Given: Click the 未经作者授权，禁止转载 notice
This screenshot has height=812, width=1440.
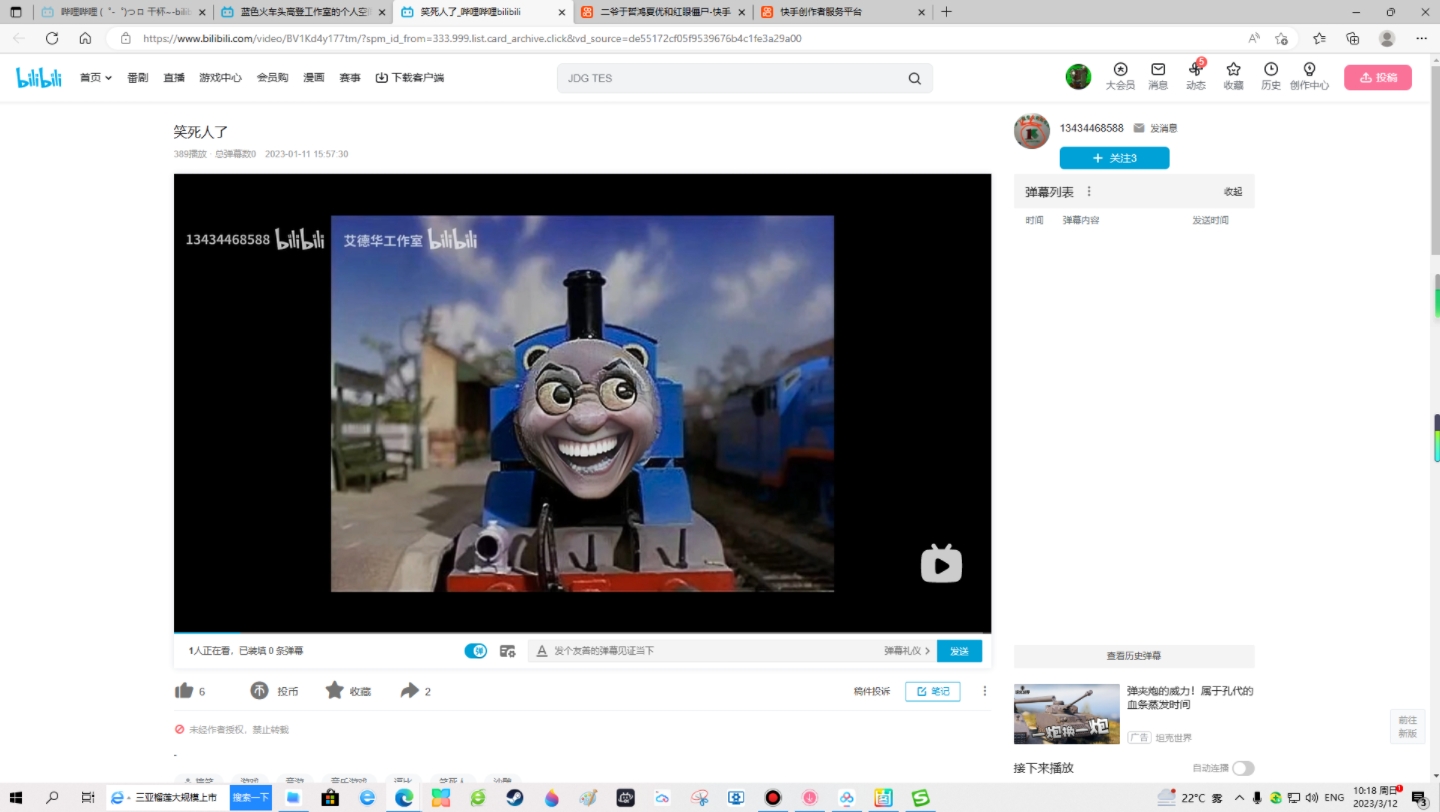Looking at the screenshot, I should coord(232,730).
